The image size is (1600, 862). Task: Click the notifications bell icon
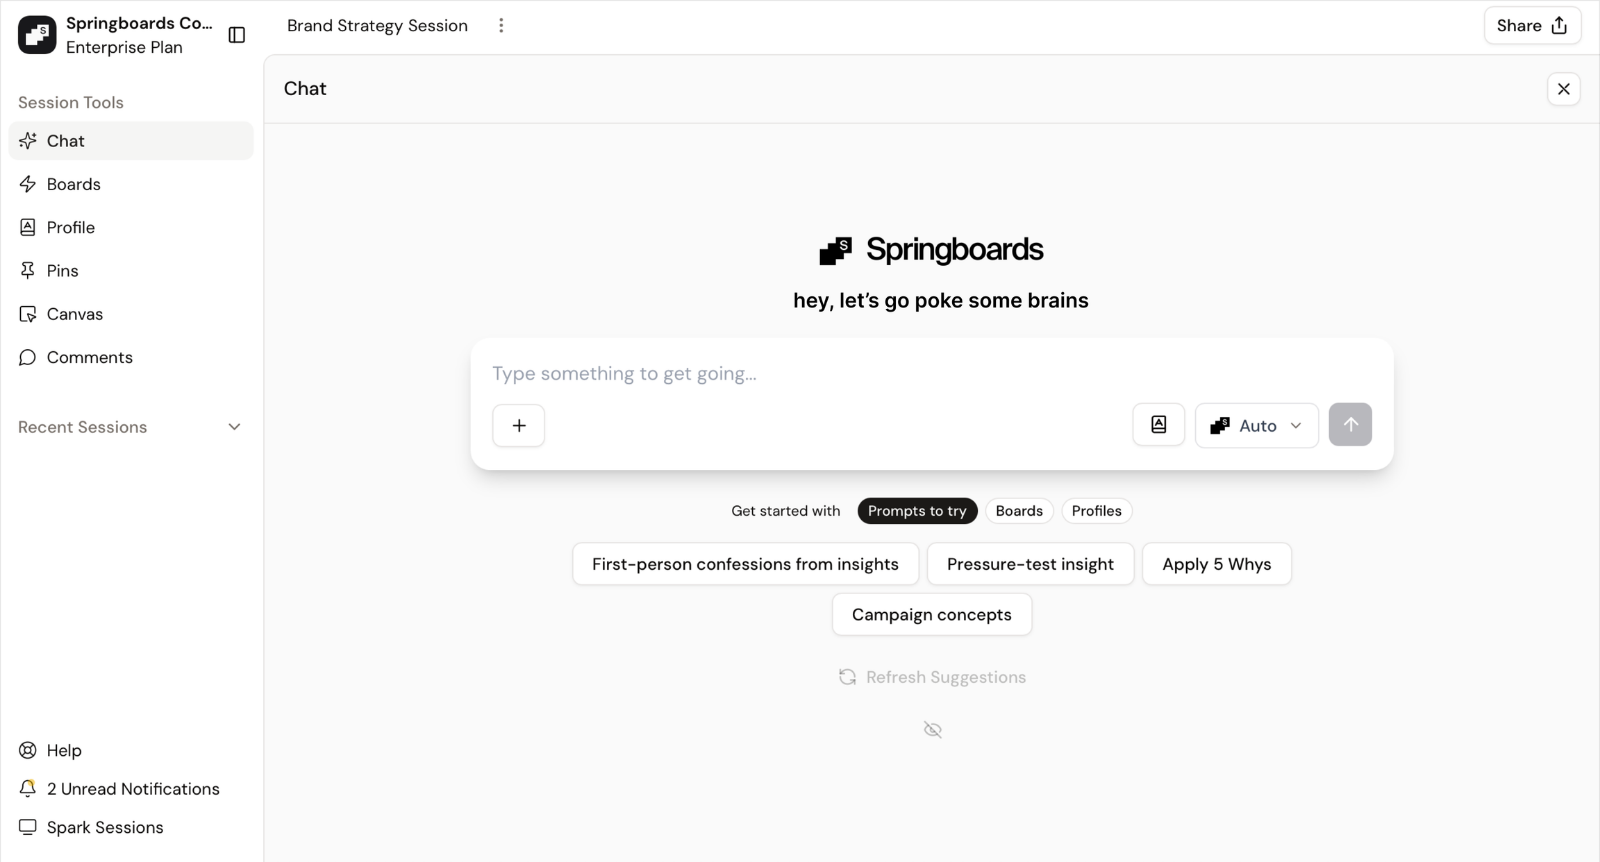[x=28, y=789]
